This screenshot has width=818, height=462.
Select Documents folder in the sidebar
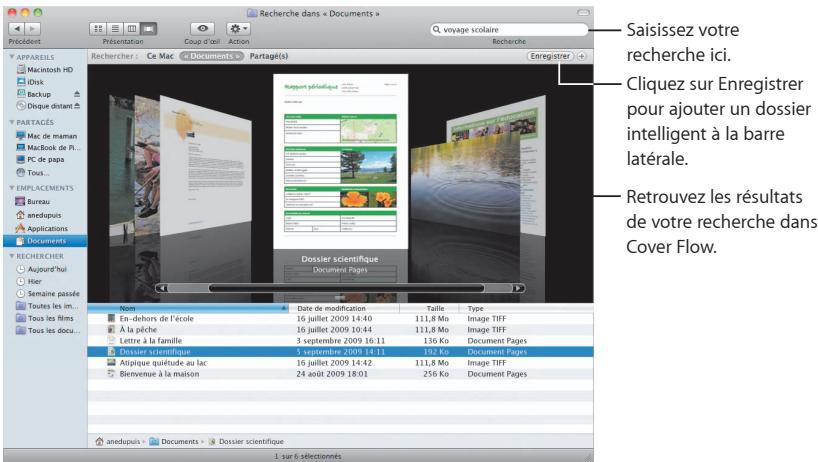(x=45, y=241)
